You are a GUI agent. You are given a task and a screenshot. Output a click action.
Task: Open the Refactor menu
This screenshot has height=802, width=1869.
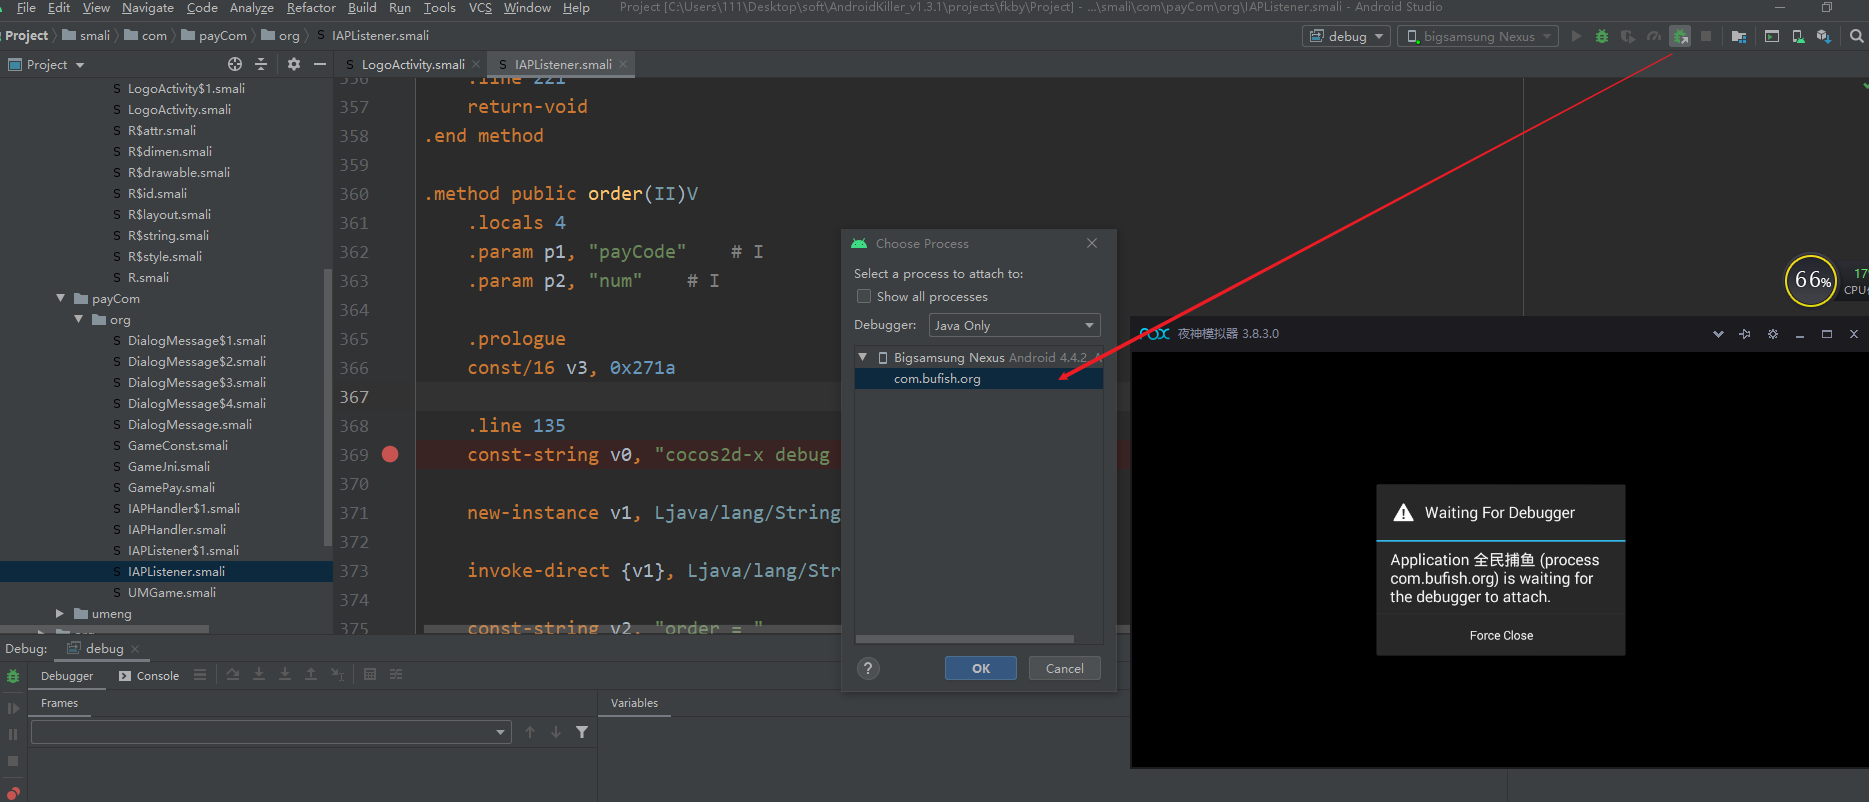tap(311, 8)
